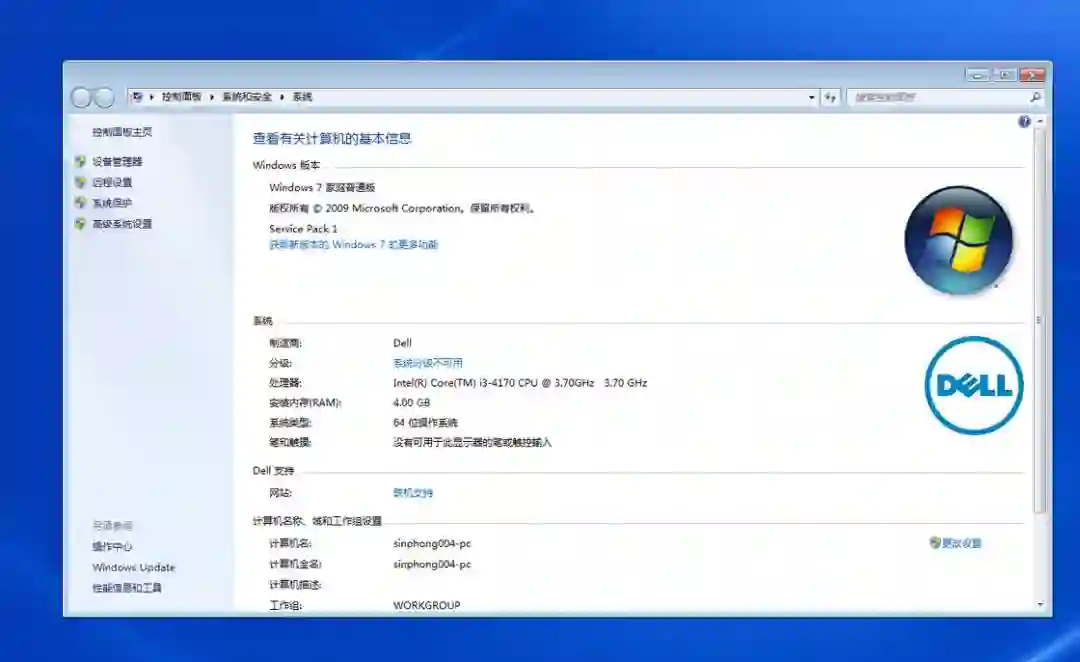Click the scrollbar down arrow
The height and width of the screenshot is (662, 1080).
[1039, 604]
